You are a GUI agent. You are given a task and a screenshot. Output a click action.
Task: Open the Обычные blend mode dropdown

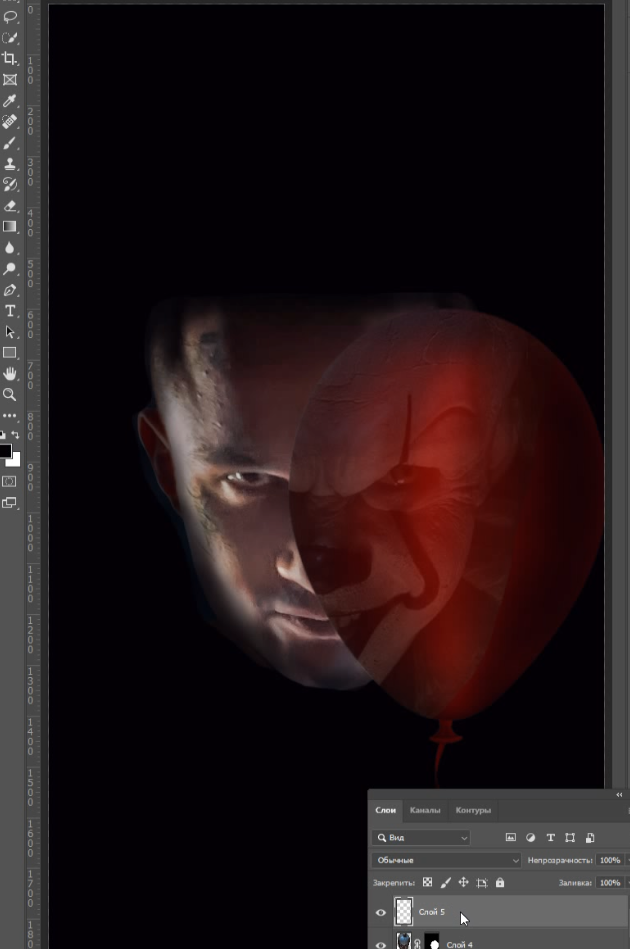(x=446, y=860)
